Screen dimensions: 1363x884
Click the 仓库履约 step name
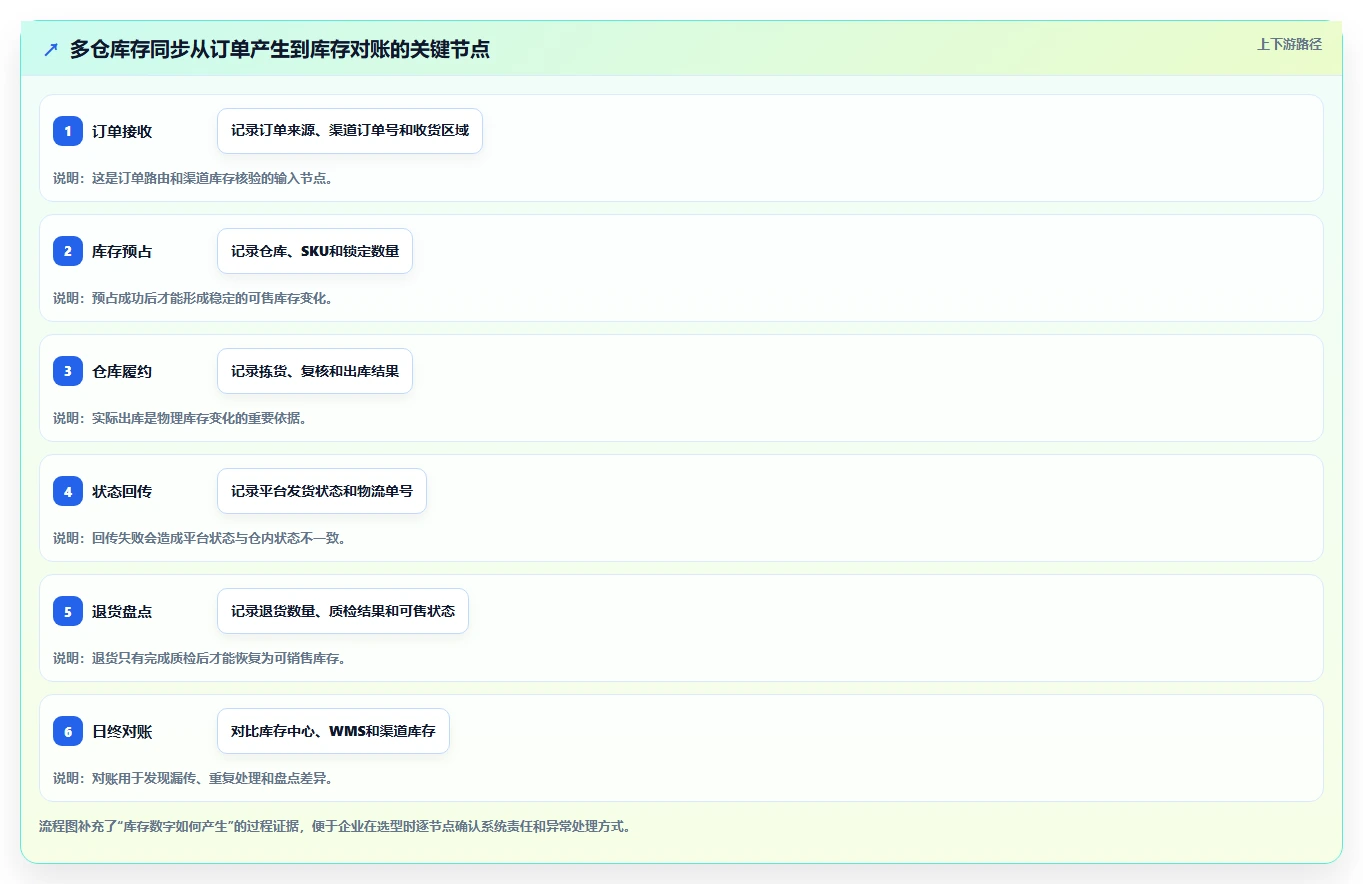pyautogui.click(x=122, y=371)
